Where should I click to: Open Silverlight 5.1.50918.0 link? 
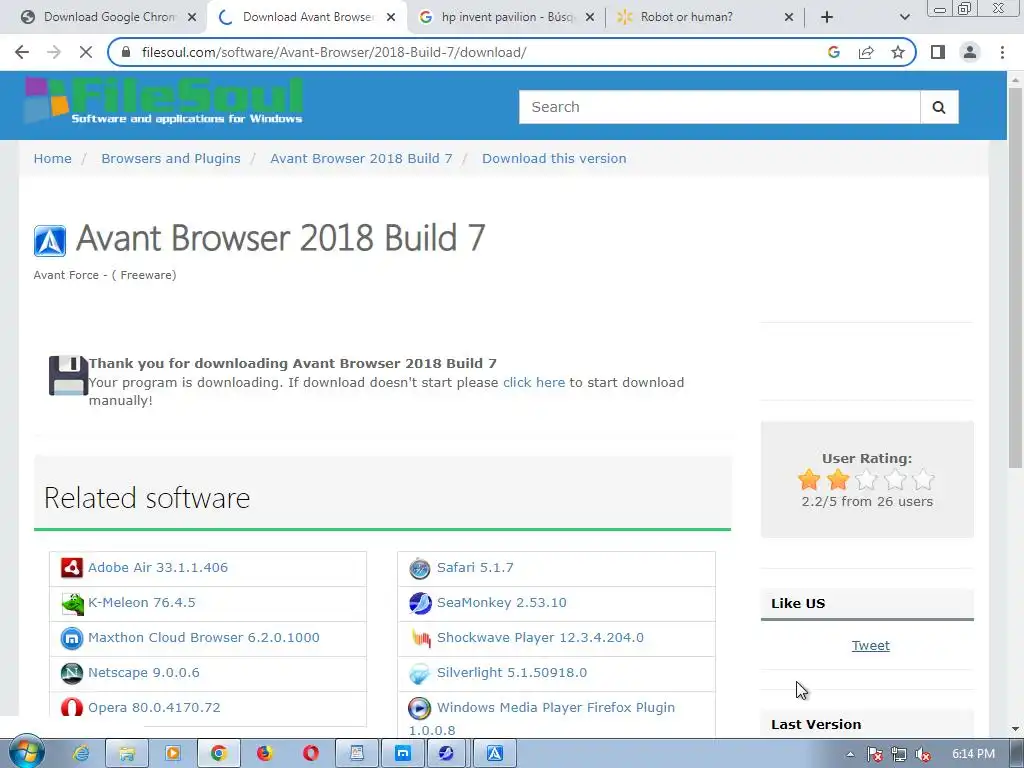[x=512, y=673]
